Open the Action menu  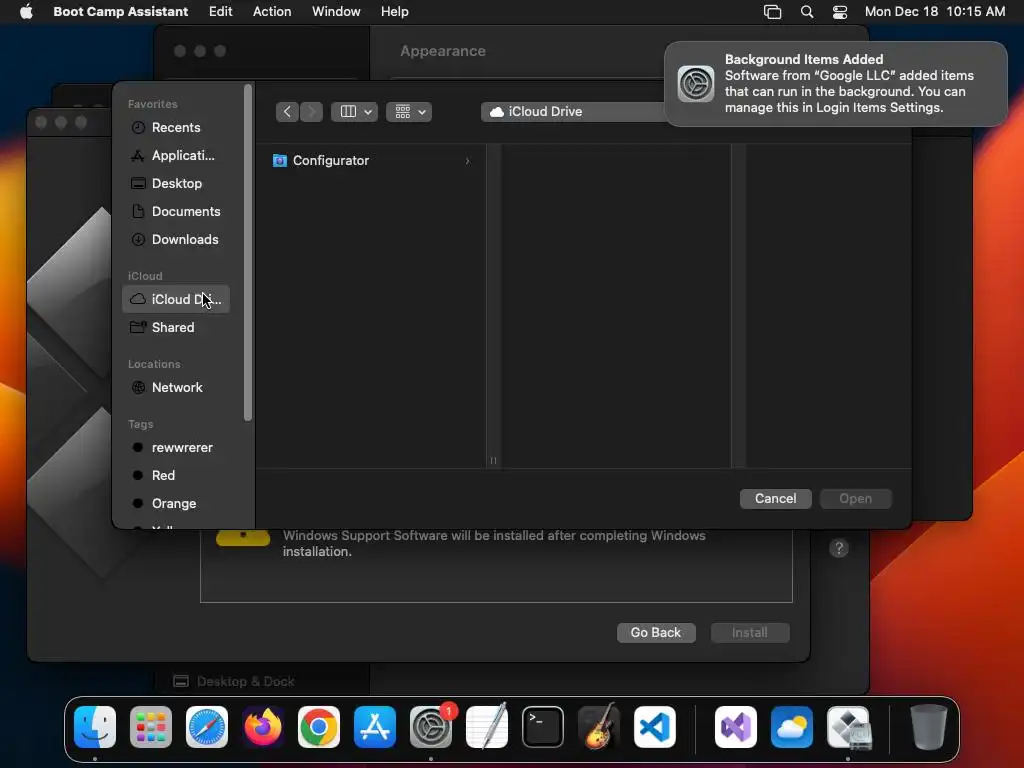pos(272,12)
